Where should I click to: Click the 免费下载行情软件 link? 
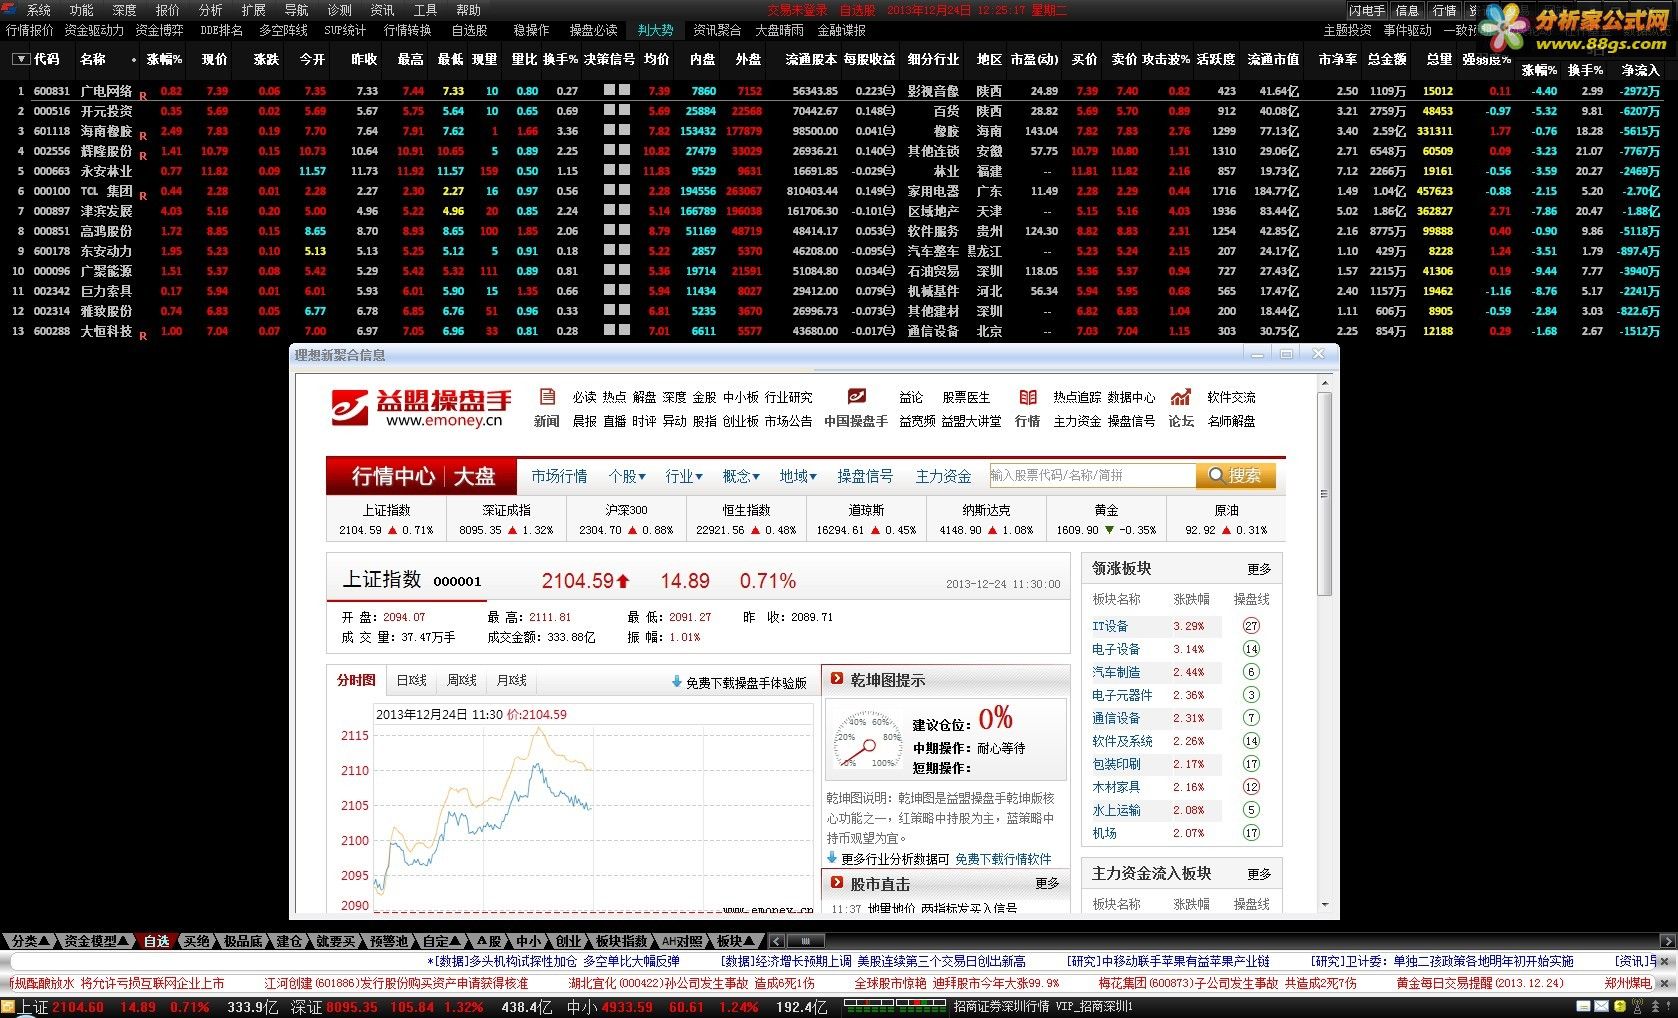[1003, 859]
